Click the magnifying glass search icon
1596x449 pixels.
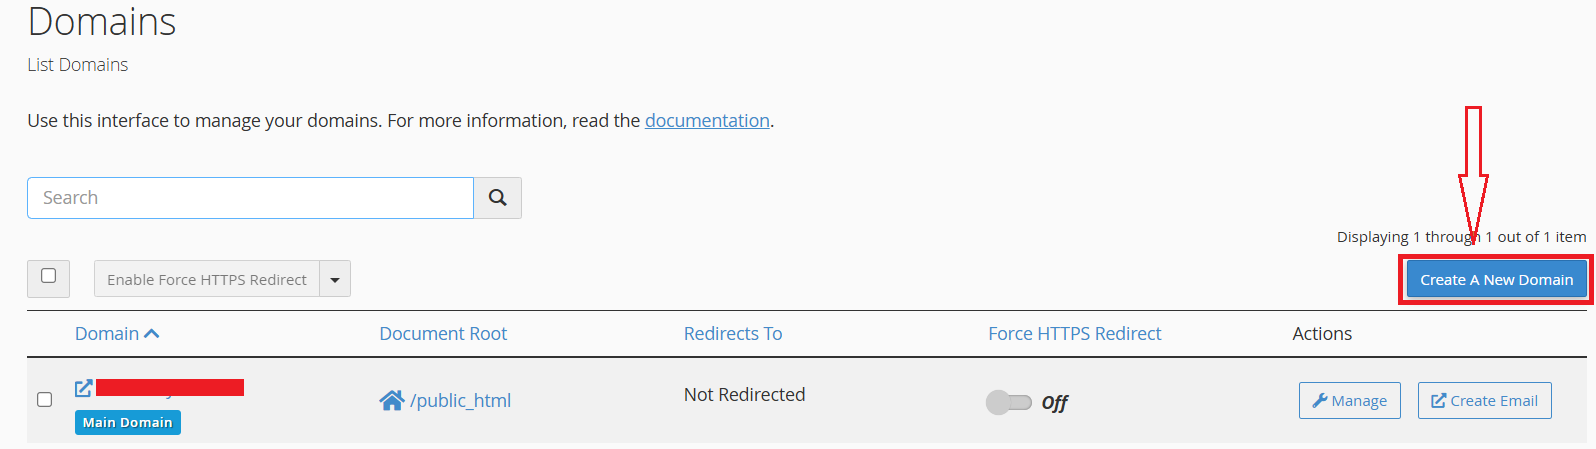[x=497, y=198]
